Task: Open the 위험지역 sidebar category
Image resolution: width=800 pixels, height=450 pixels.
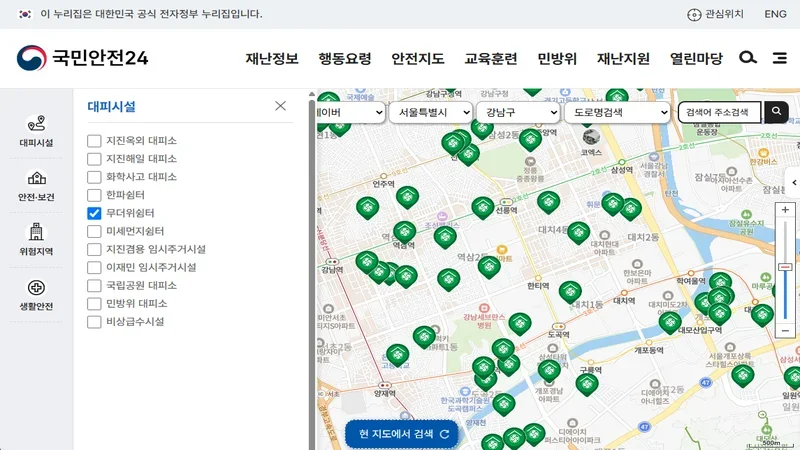Action: [x=36, y=240]
